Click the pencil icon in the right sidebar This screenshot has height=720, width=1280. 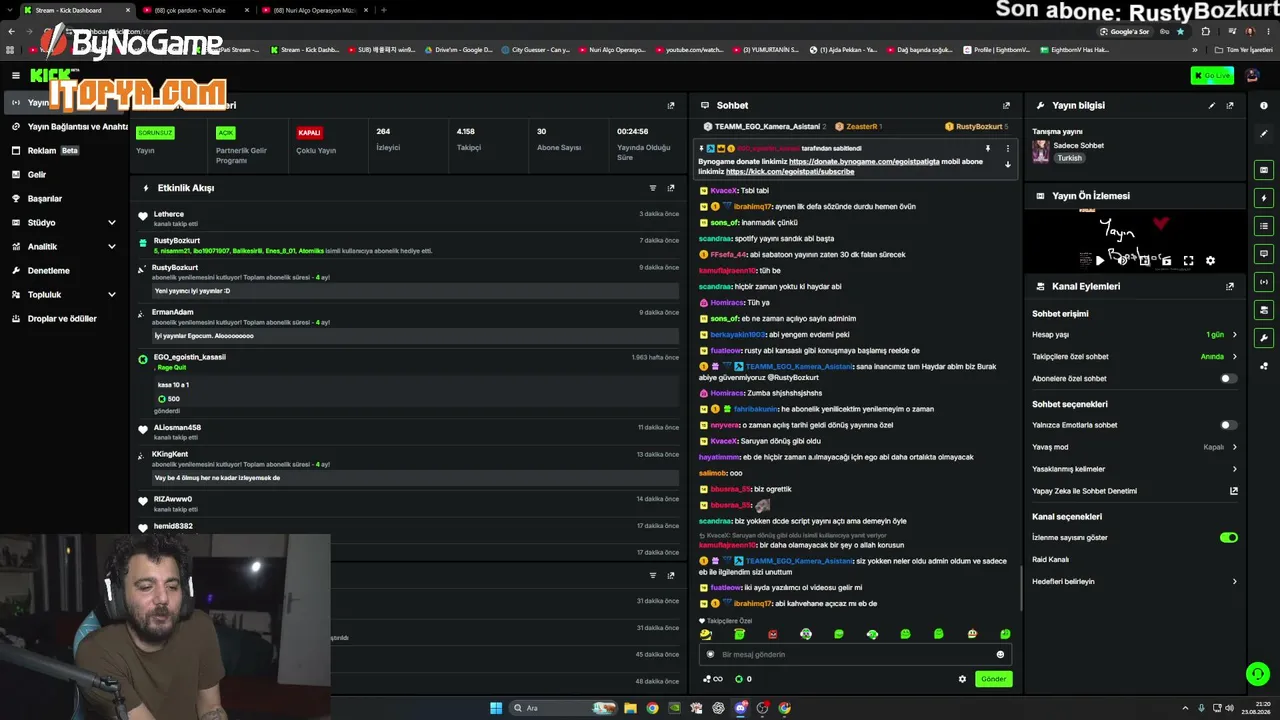[x=1264, y=134]
